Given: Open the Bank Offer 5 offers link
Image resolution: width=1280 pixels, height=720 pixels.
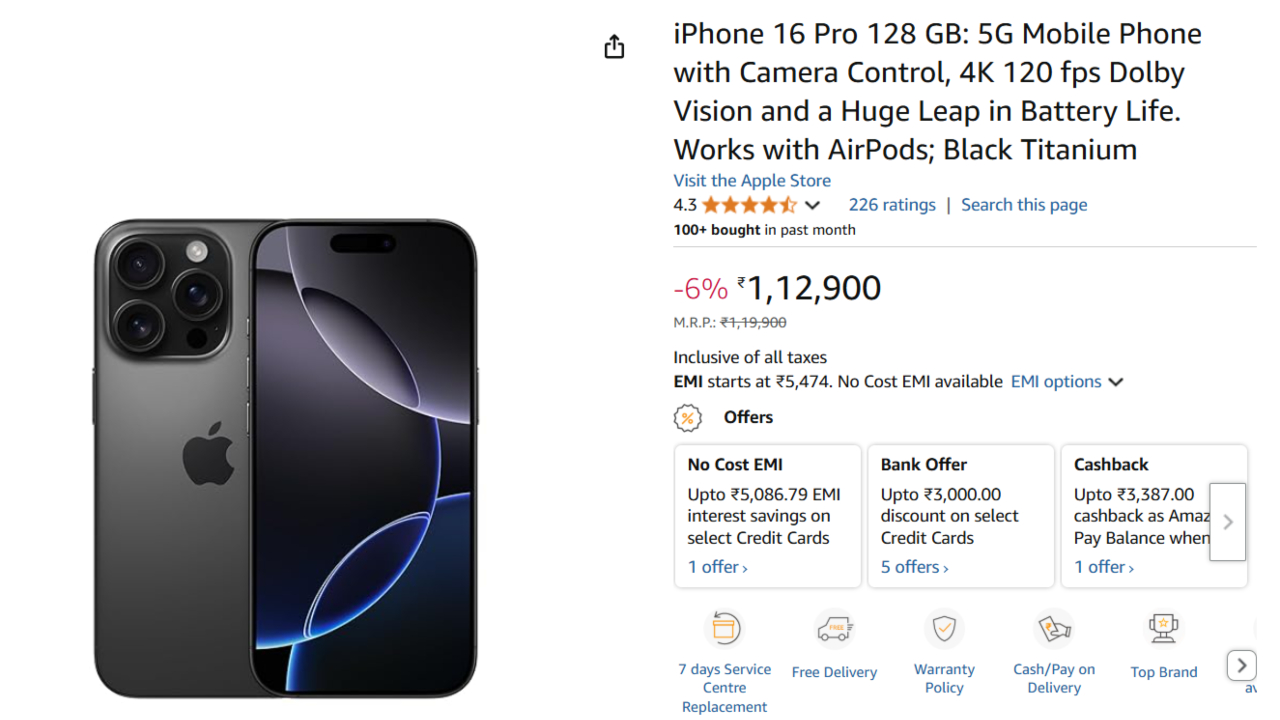Looking at the screenshot, I should click(914, 567).
